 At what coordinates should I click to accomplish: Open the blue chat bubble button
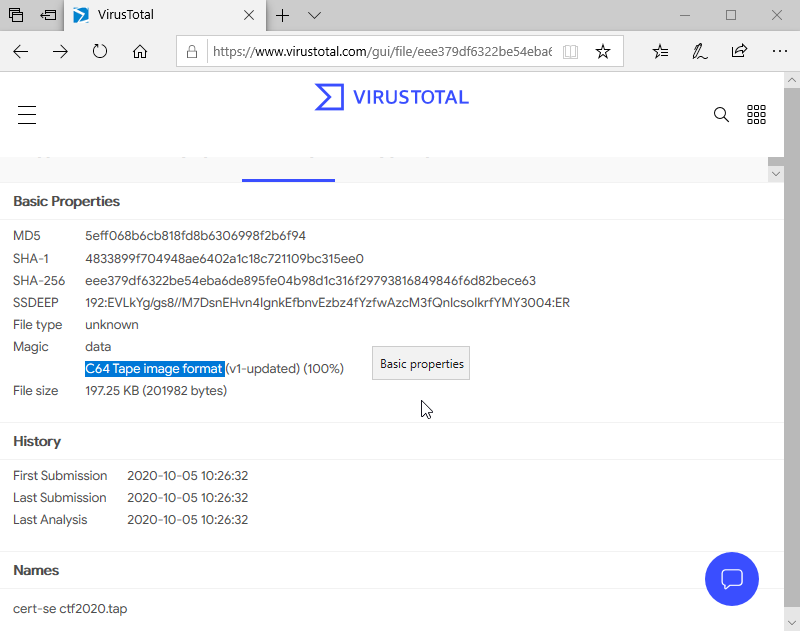tap(731, 578)
